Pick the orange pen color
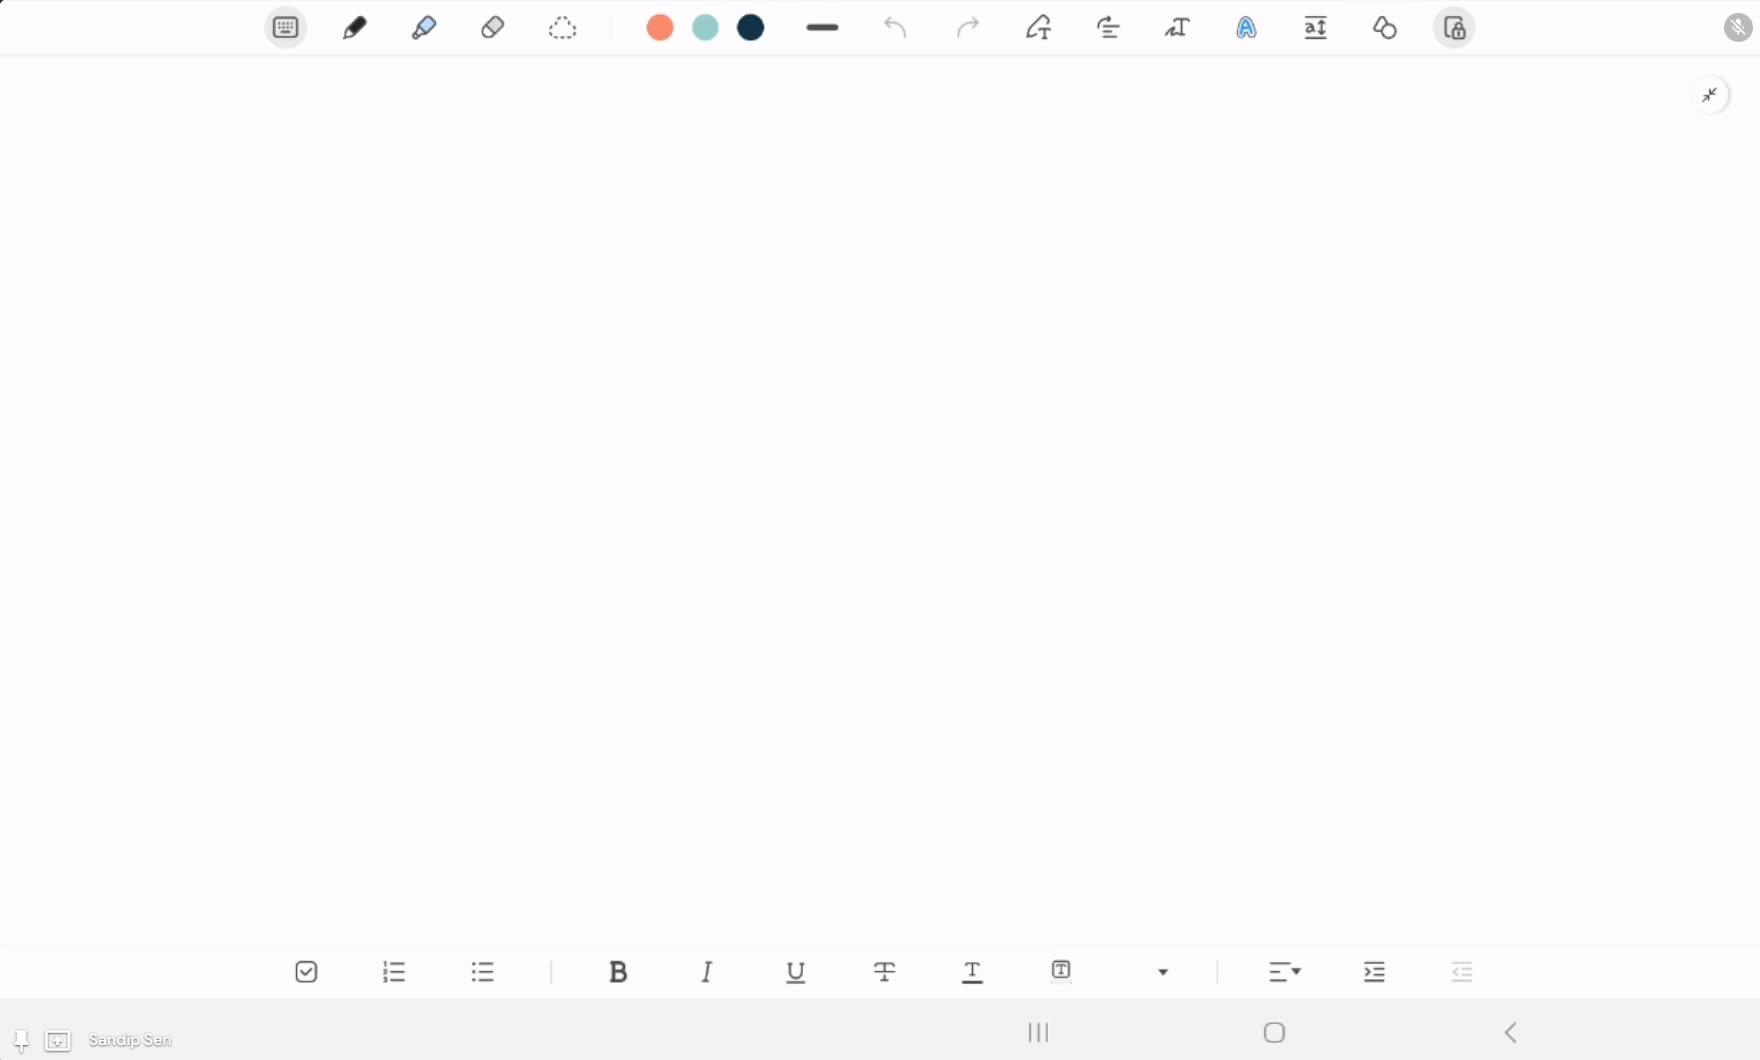Image resolution: width=1760 pixels, height=1060 pixels. pyautogui.click(x=660, y=28)
